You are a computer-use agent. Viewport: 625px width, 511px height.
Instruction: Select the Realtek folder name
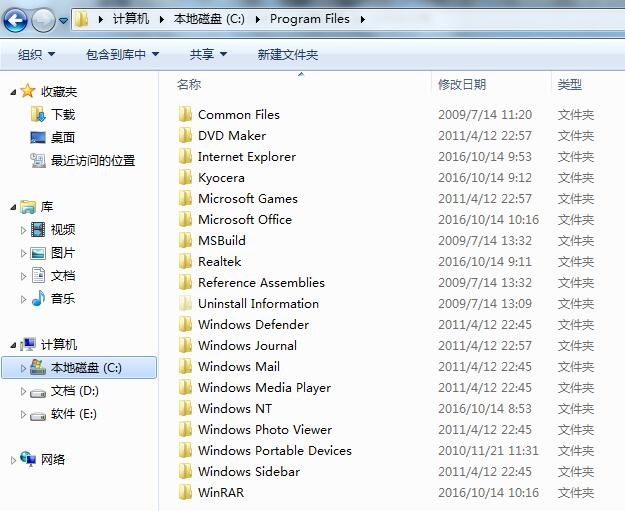pyautogui.click(x=220, y=261)
